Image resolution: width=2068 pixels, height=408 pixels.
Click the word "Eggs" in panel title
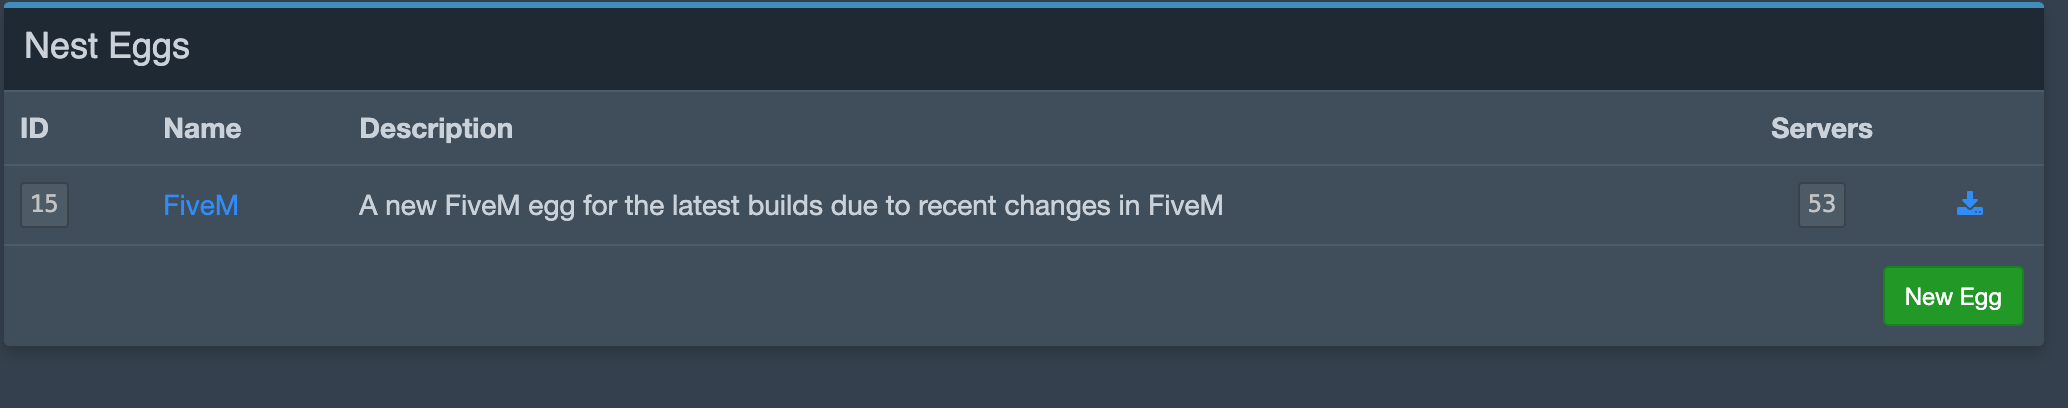149,46
